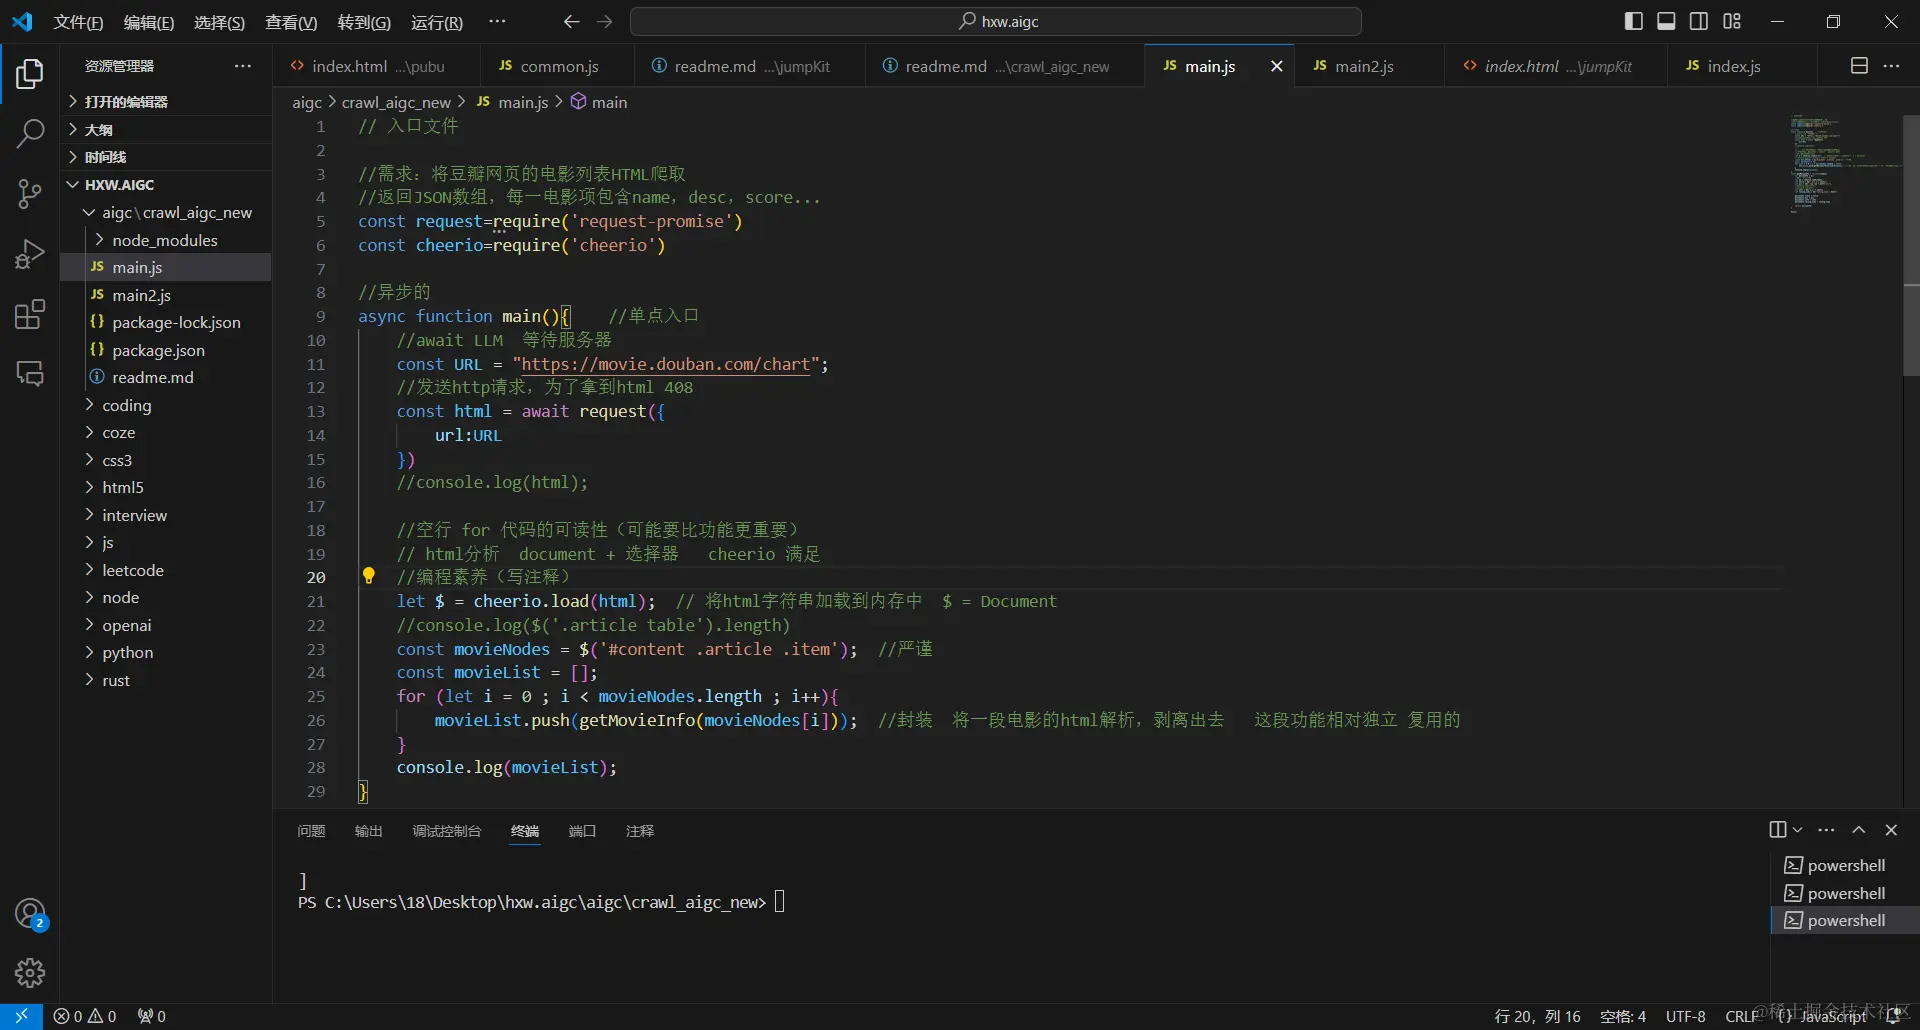Open the 编辑(E) menu

149,22
